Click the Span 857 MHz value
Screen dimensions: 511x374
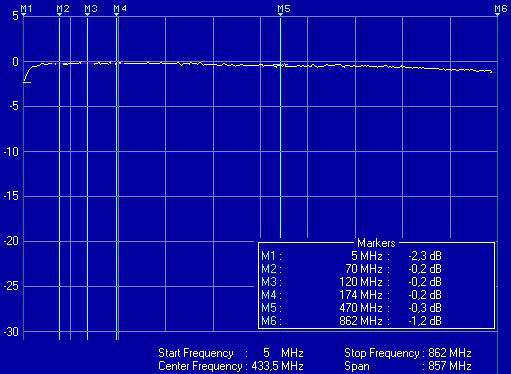point(450,366)
